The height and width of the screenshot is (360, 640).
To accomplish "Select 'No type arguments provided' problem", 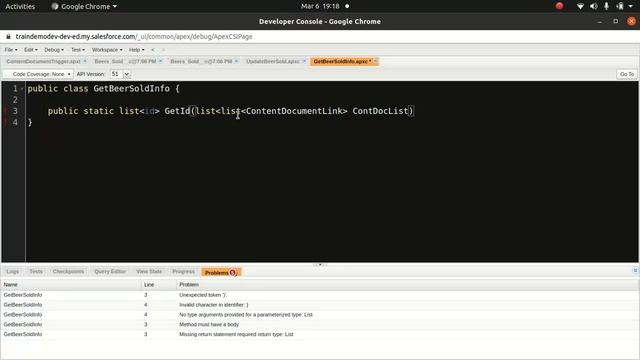I will point(320,315).
